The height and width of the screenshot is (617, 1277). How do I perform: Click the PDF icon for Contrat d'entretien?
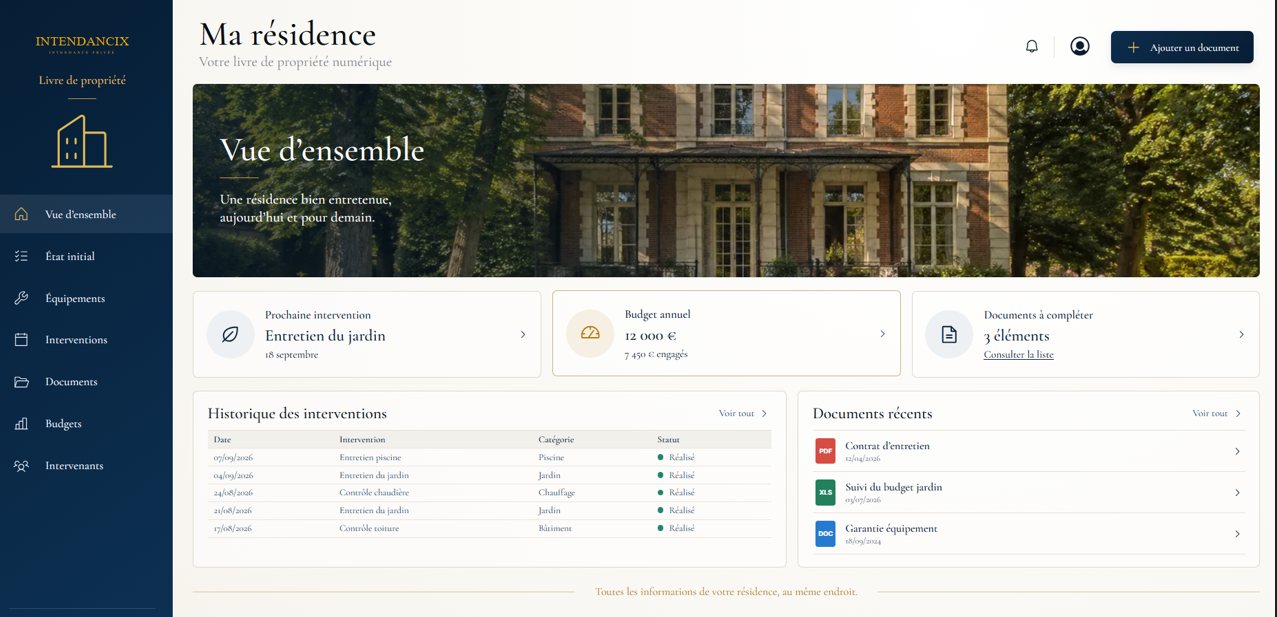click(825, 451)
